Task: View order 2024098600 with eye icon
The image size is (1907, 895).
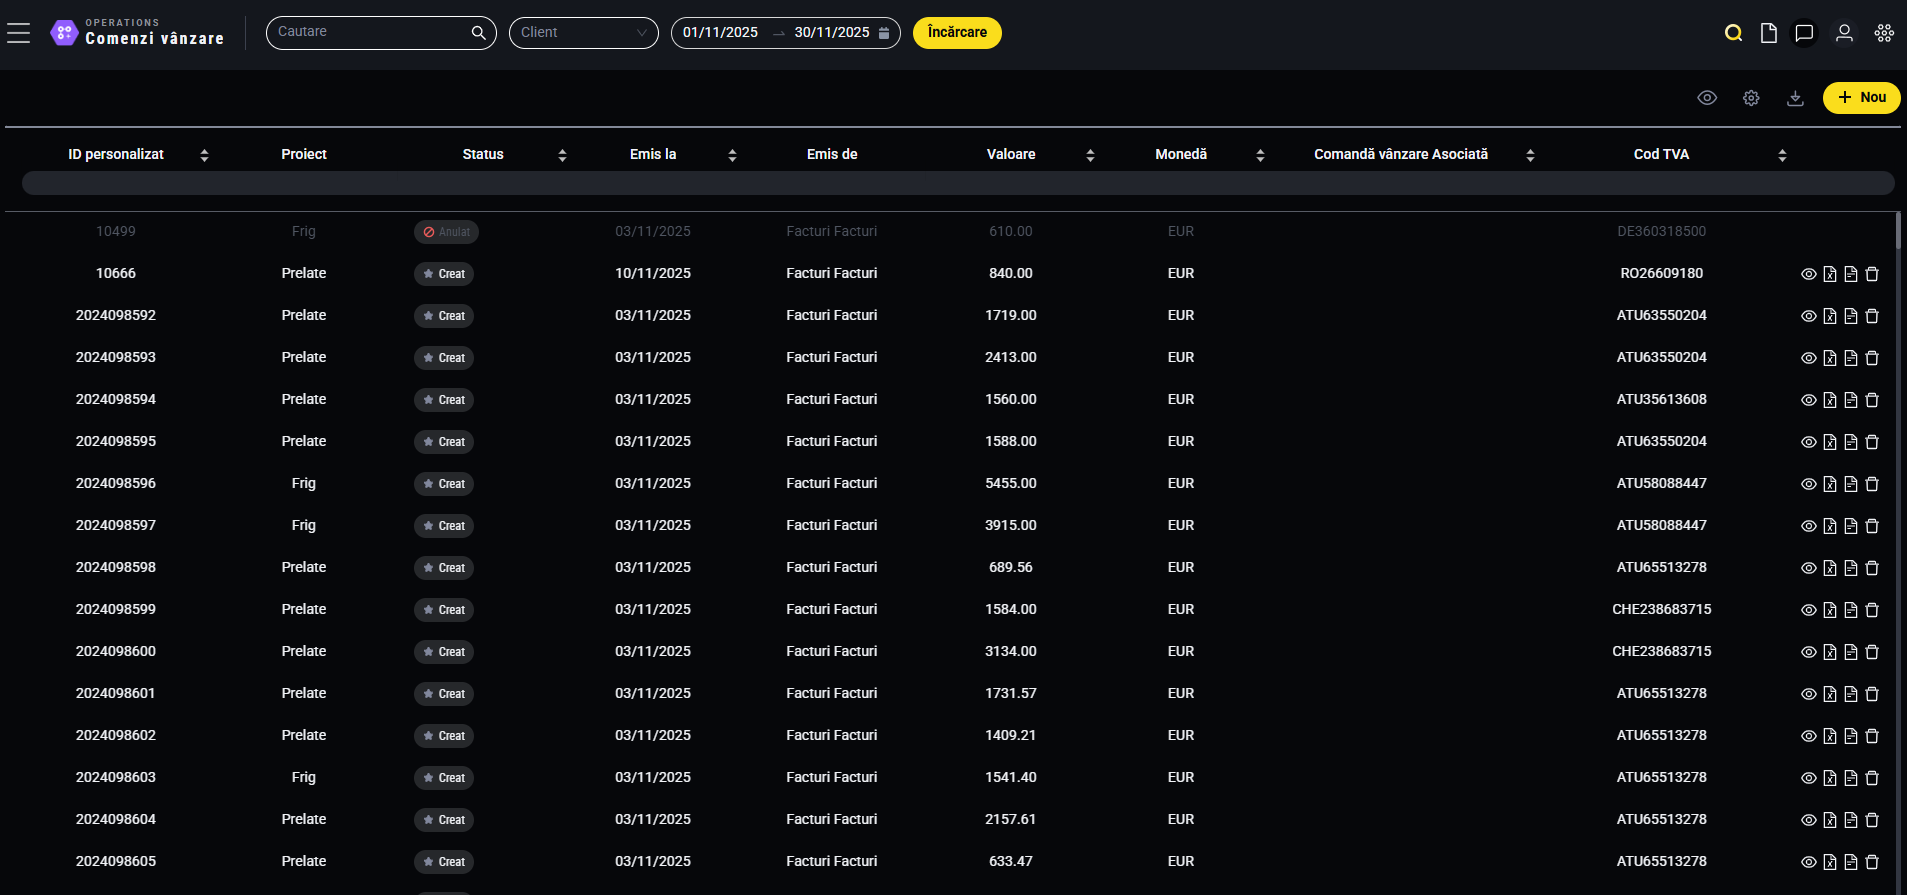Action: click(1808, 652)
